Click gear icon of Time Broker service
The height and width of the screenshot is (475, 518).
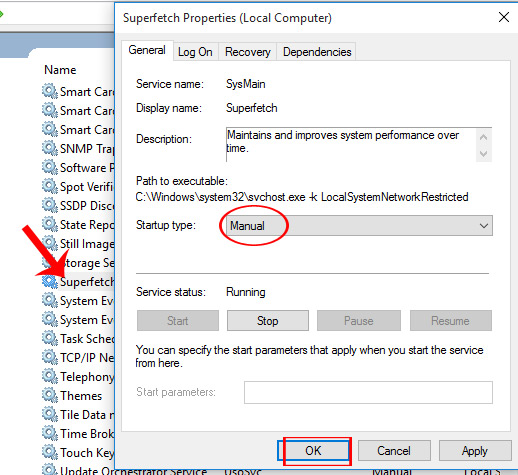50,433
